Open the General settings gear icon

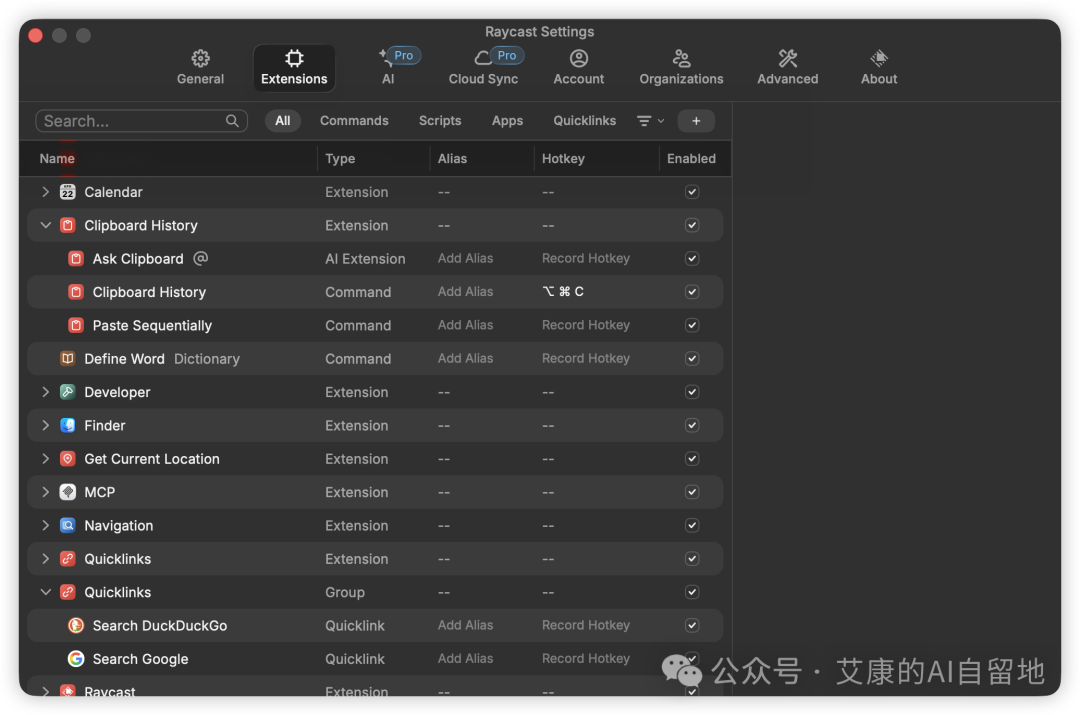click(200, 58)
